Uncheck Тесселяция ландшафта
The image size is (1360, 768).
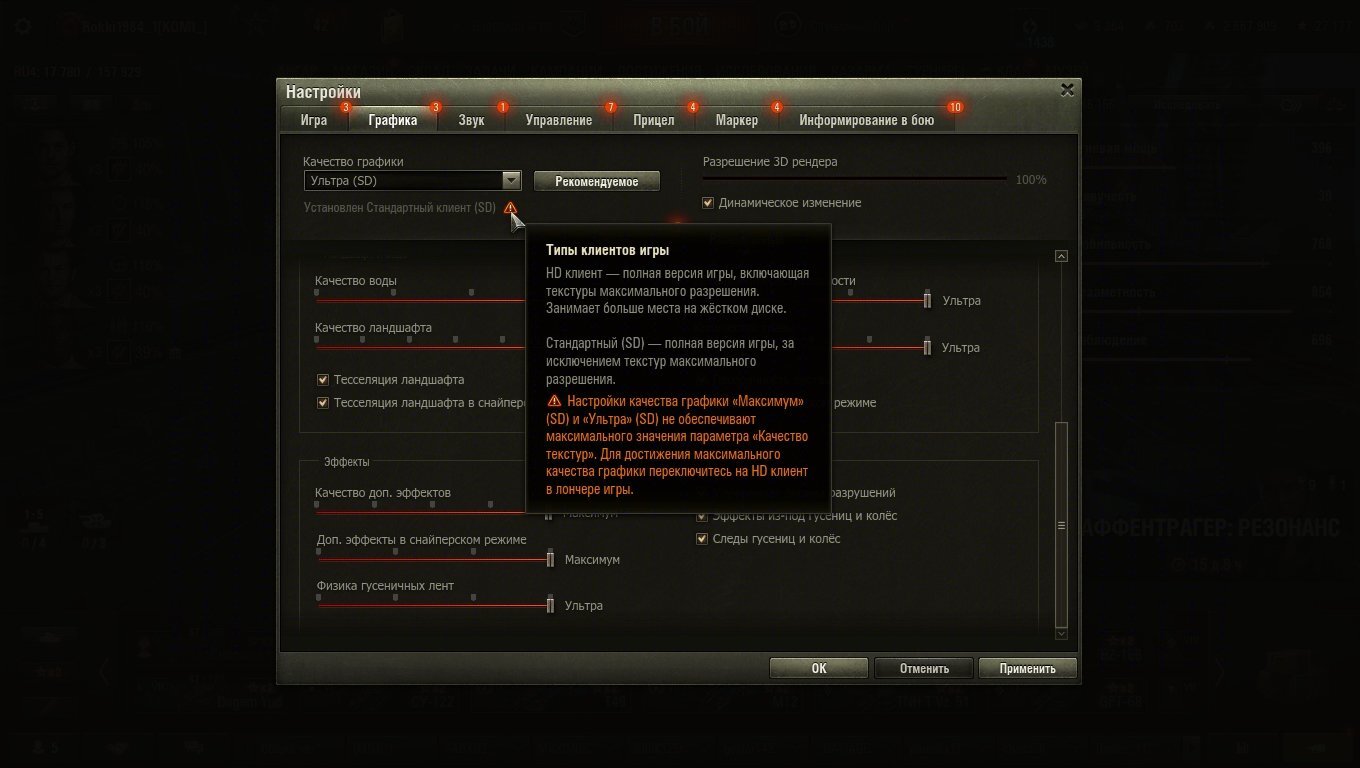click(x=323, y=380)
